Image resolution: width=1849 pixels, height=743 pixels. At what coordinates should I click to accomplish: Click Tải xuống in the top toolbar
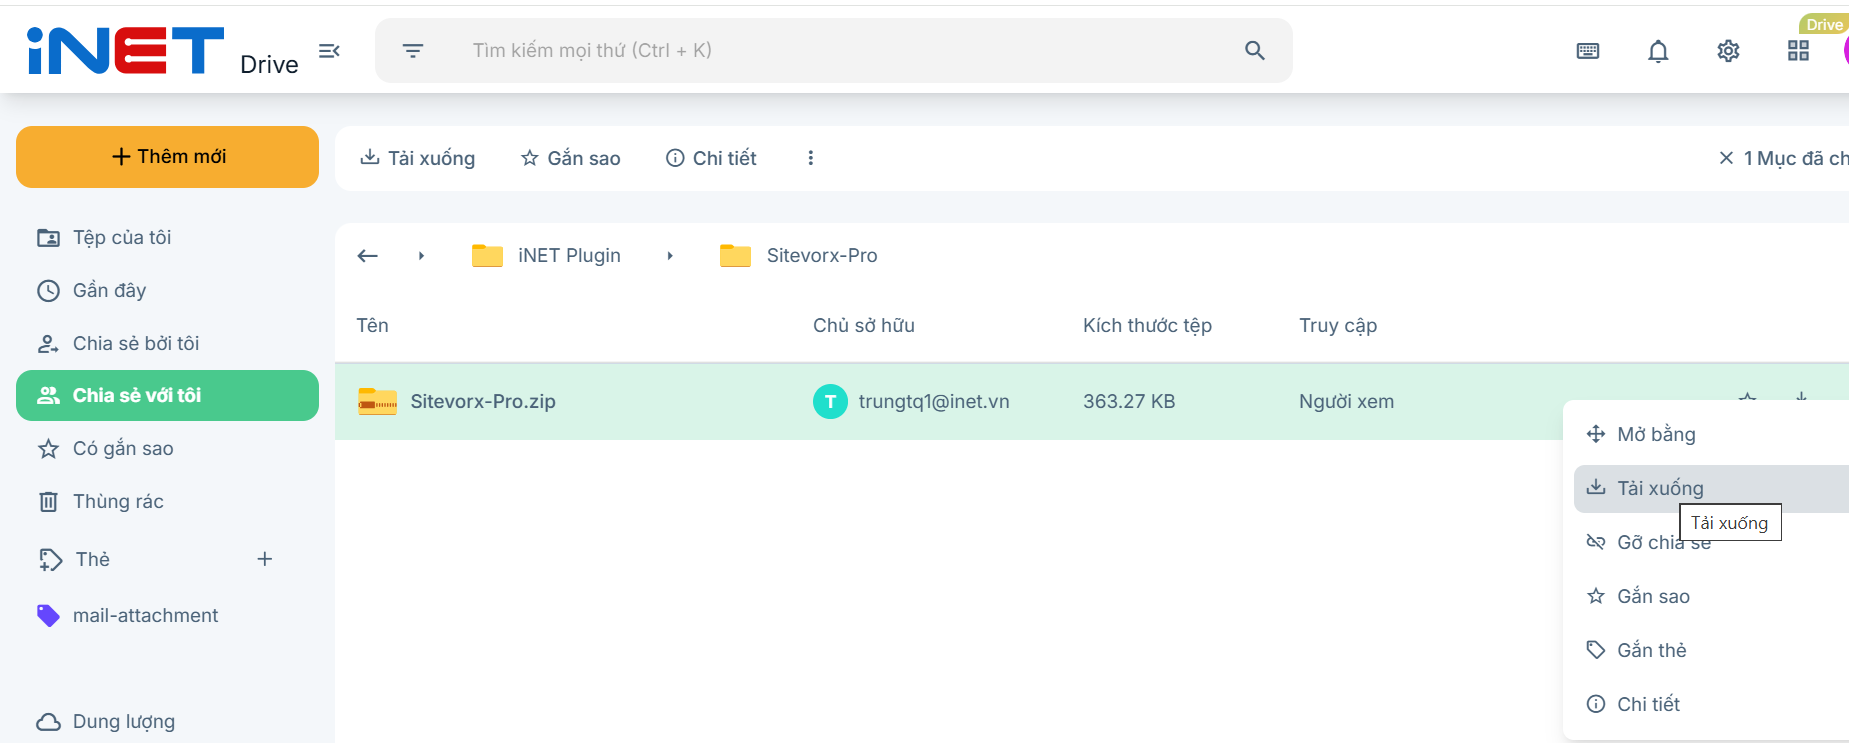coord(418,158)
